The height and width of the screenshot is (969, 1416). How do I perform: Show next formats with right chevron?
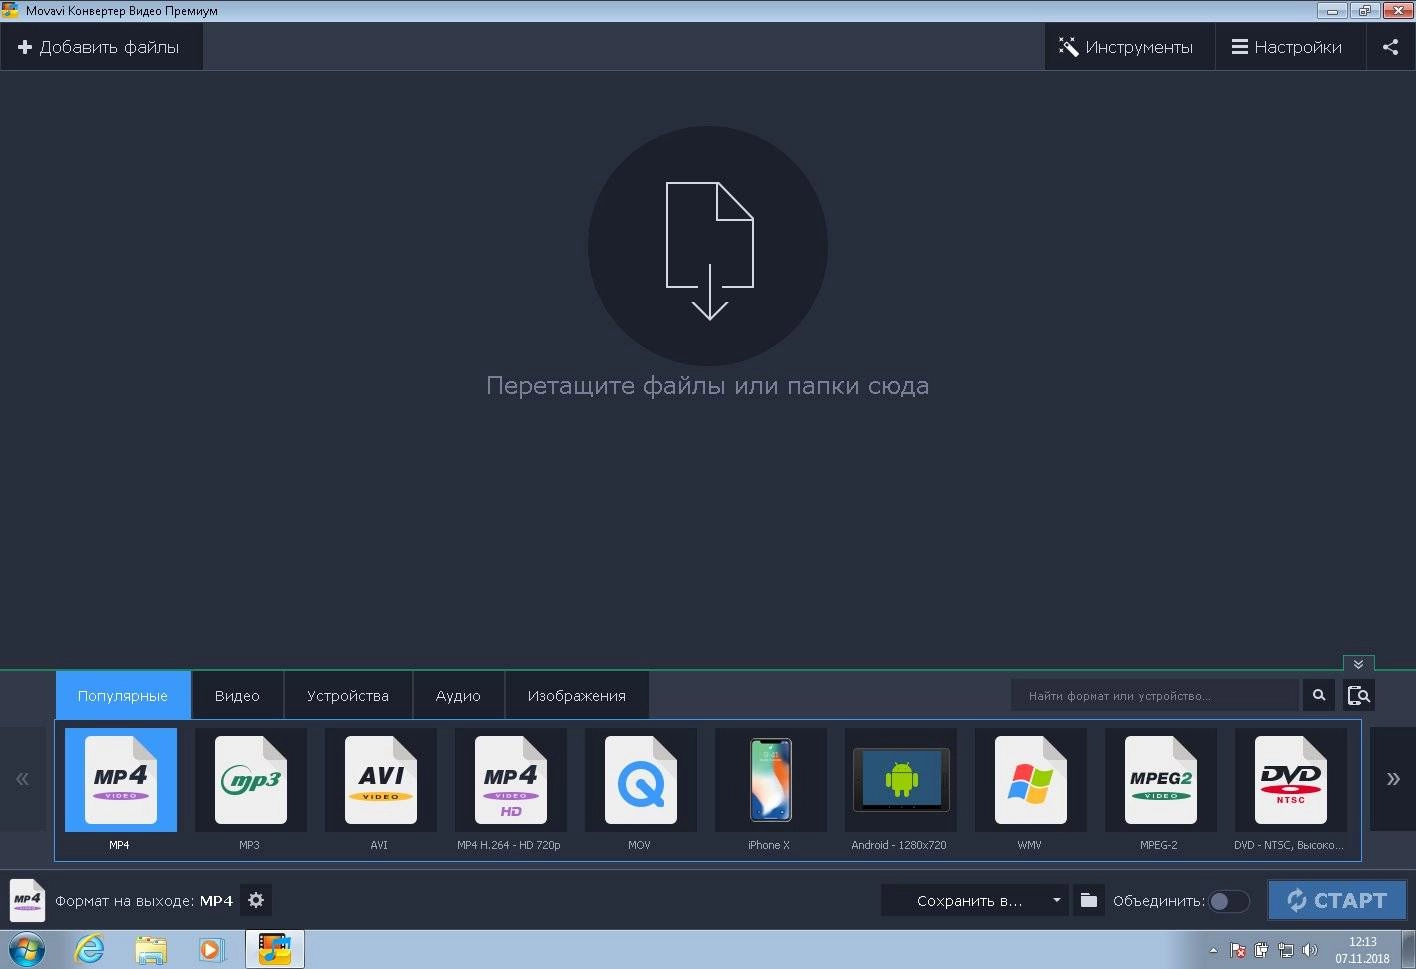click(x=1392, y=779)
